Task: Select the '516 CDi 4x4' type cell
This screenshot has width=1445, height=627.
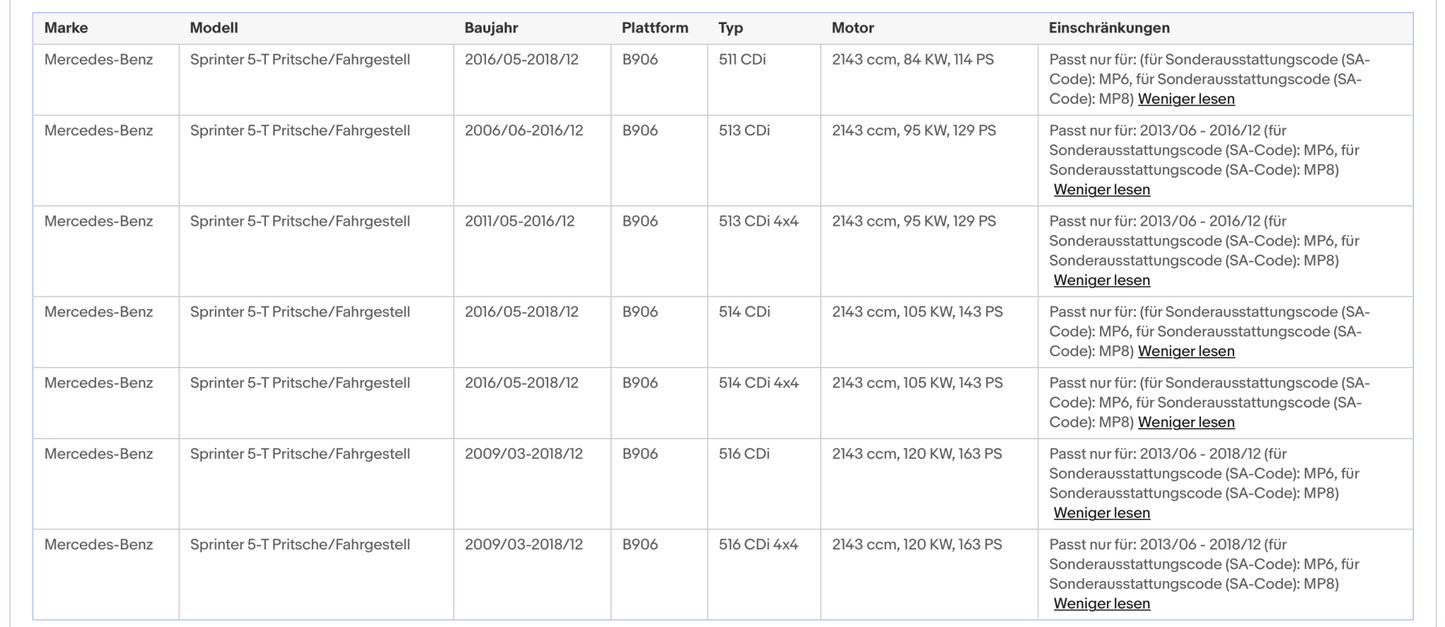Action: (x=758, y=545)
